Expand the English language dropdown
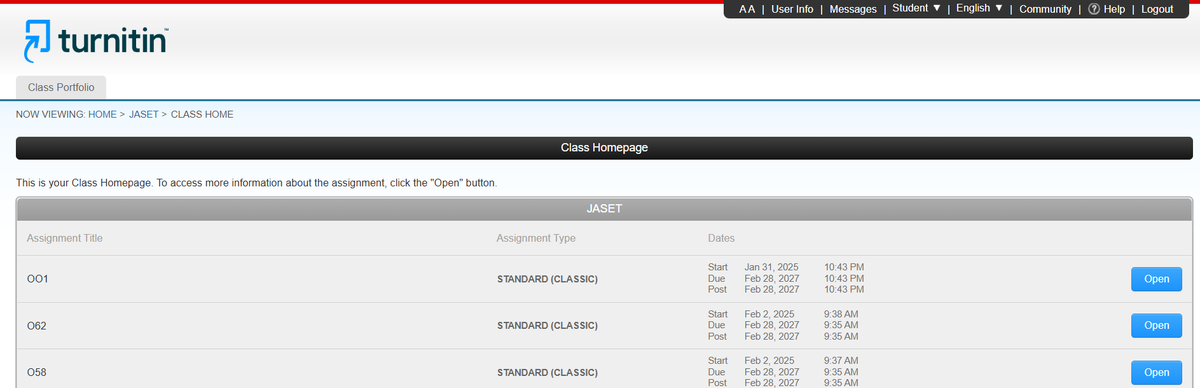 (979, 9)
